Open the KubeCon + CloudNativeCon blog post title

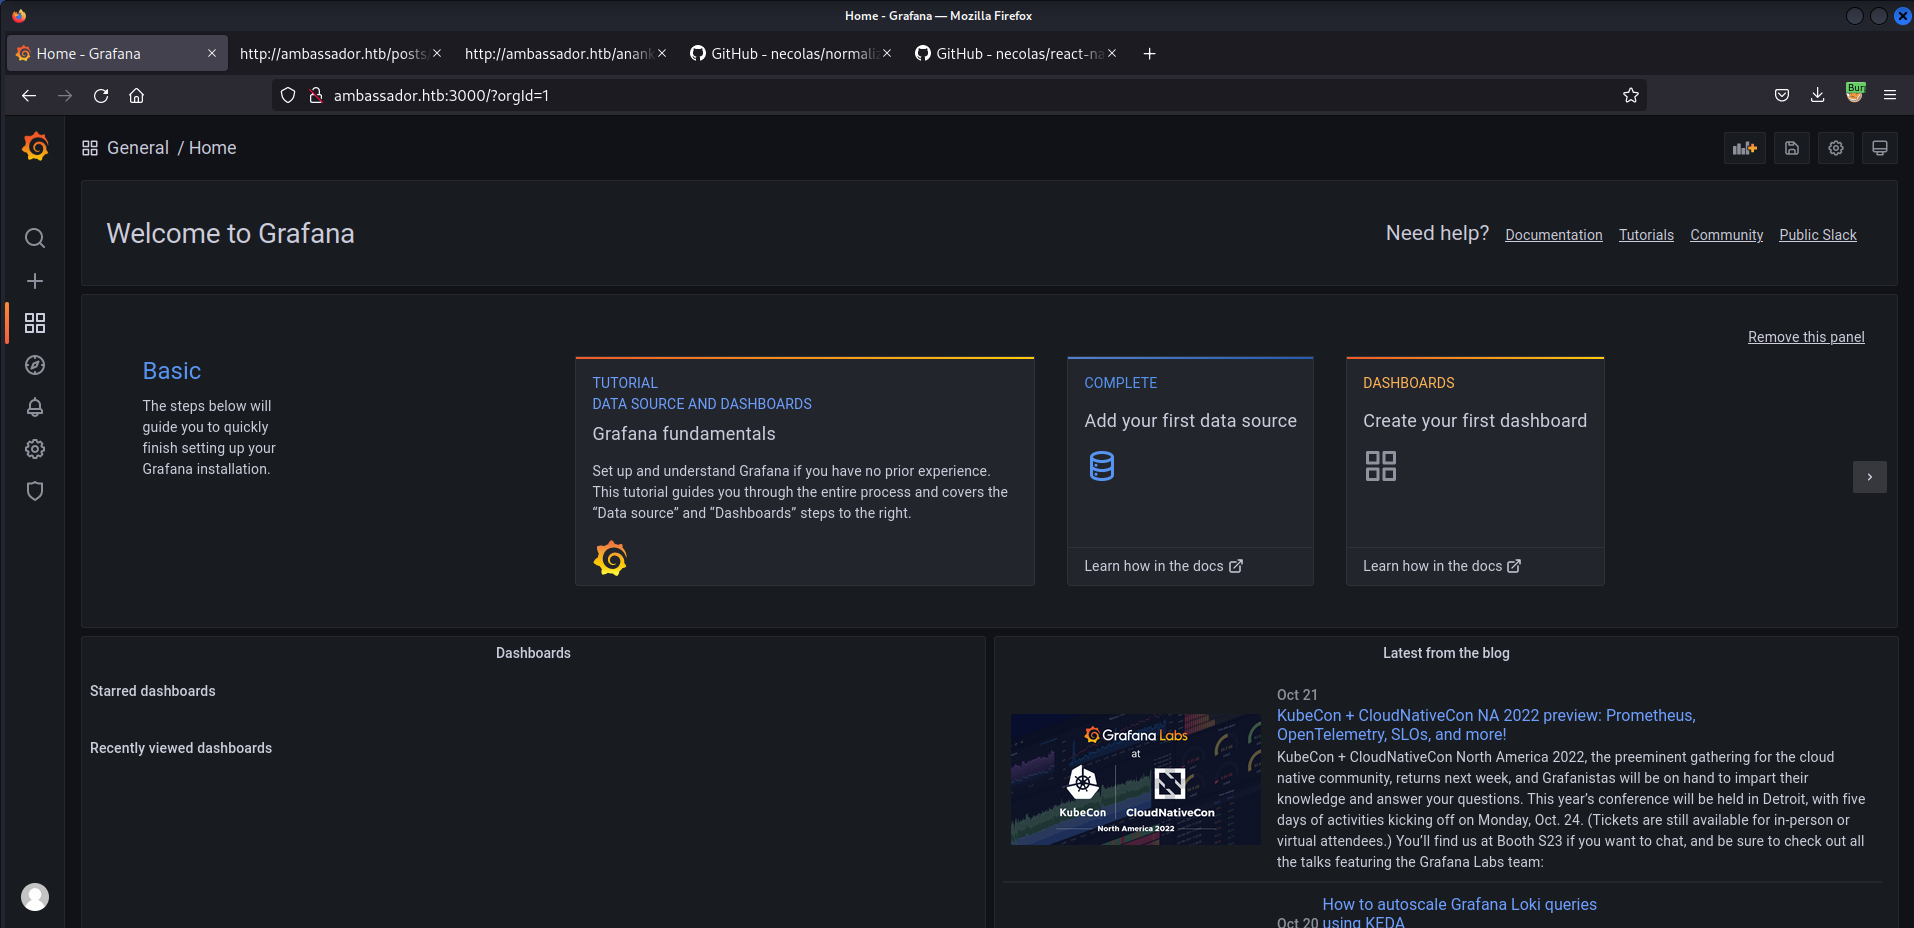coord(1486,725)
